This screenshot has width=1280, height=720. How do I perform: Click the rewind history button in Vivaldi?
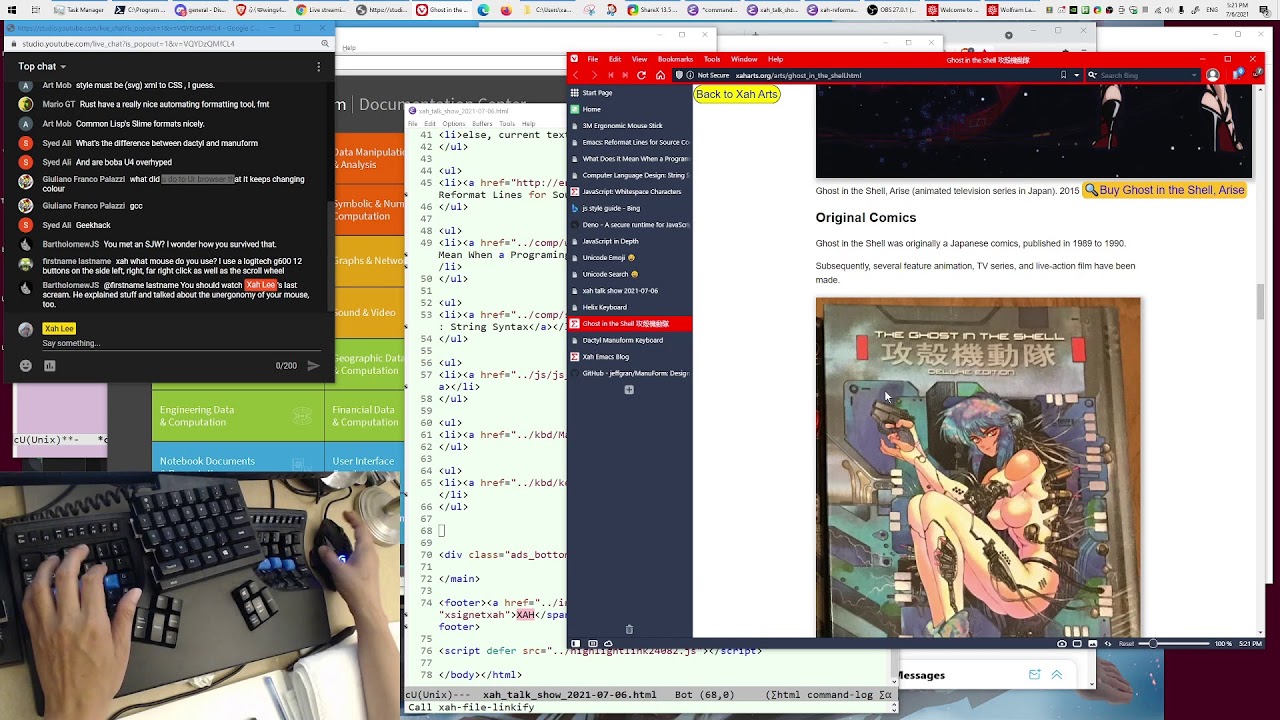coord(610,75)
